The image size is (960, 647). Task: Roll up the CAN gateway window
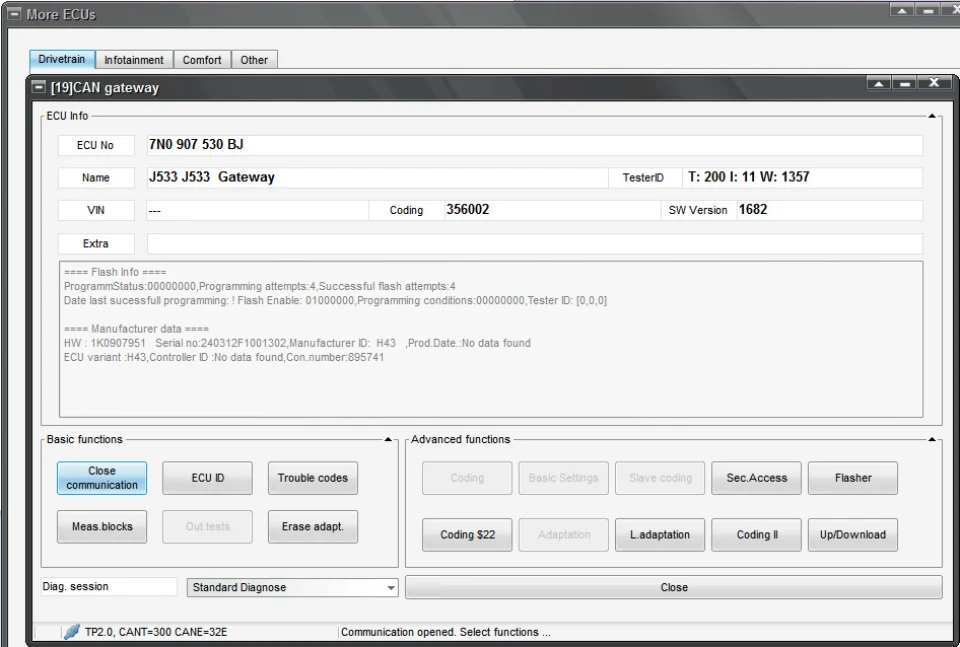pos(879,83)
